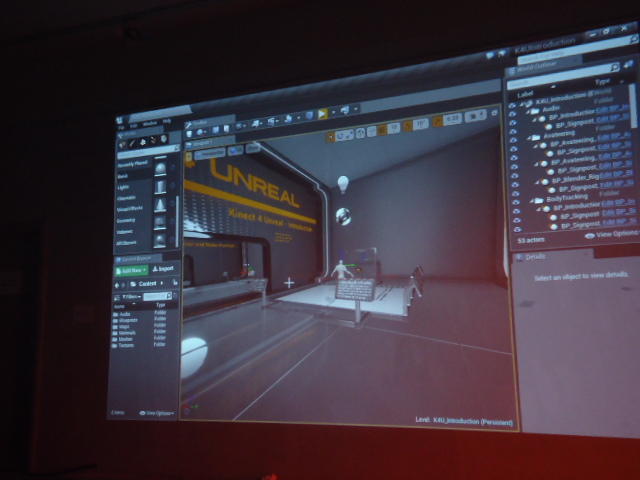
Task: Click the Place panel vertical scrollbar
Action: (177, 222)
